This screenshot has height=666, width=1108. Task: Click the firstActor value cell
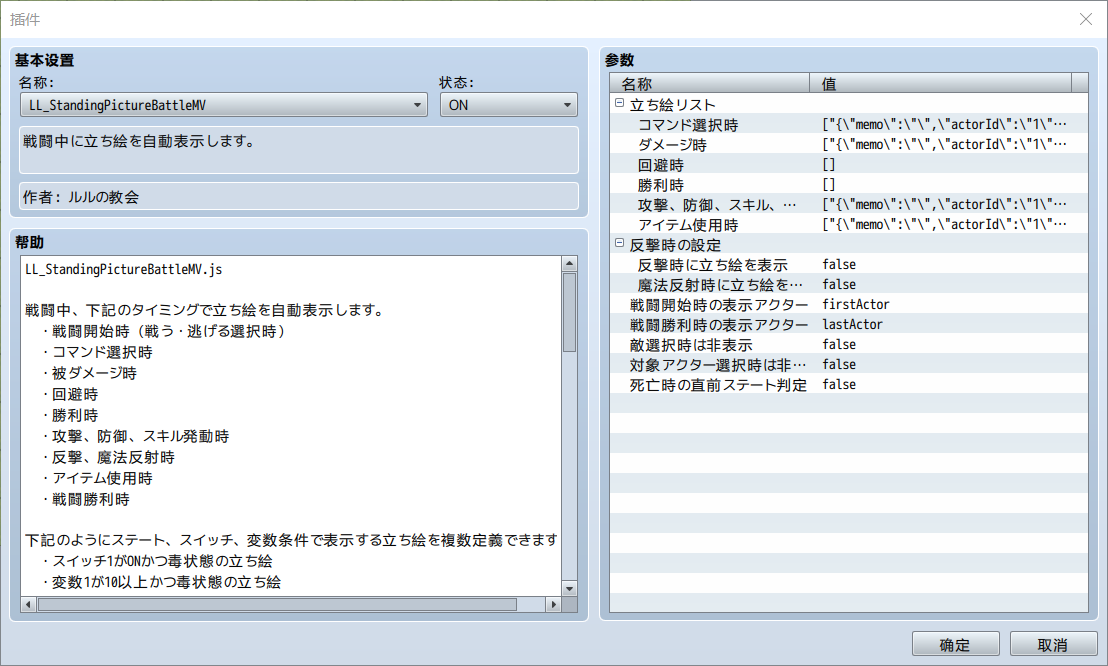pyautogui.click(x=856, y=305)
